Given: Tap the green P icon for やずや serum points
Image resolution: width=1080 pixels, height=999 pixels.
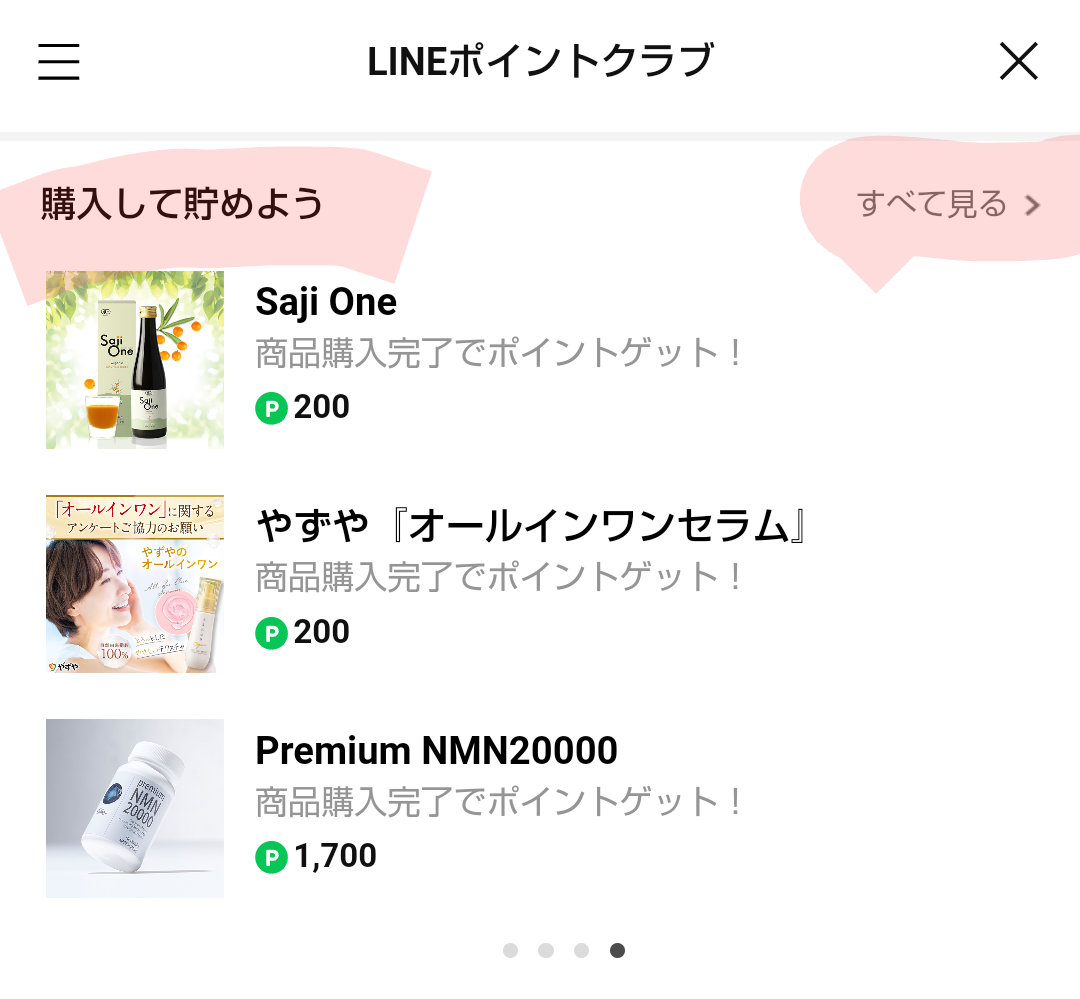Looking at the screenshot, I should 271,633.
